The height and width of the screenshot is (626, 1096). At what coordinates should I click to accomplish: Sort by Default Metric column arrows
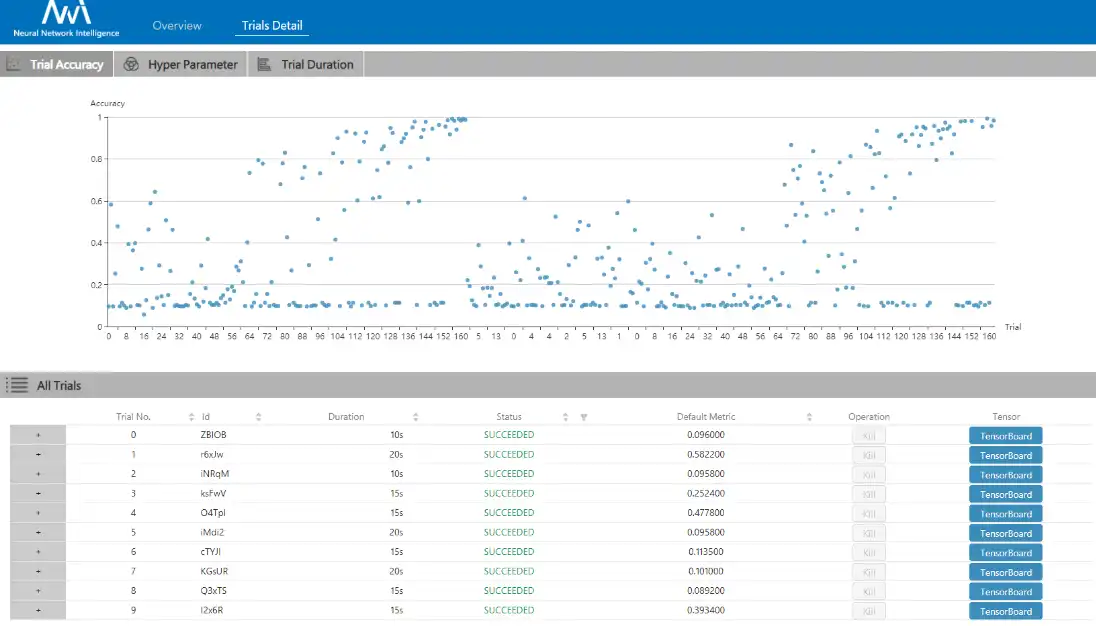click(x=809, y=417)
